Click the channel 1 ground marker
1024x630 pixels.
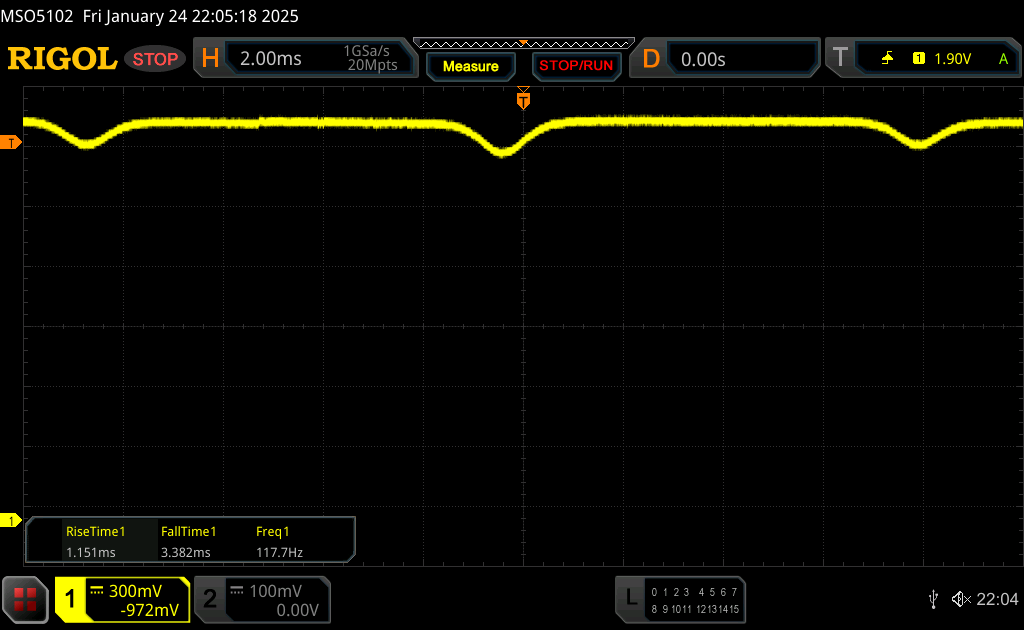[10, 520]
